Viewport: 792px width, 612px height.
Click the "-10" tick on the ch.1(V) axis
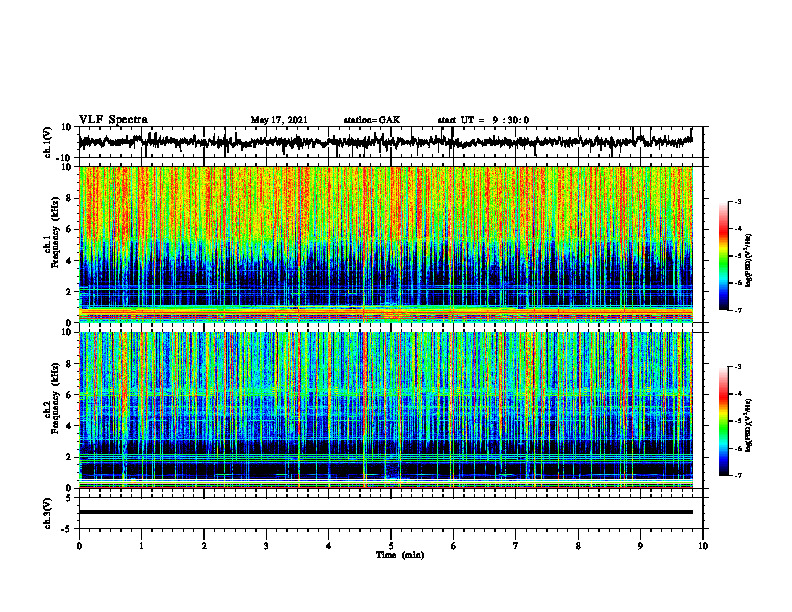(x=65, y=158)
